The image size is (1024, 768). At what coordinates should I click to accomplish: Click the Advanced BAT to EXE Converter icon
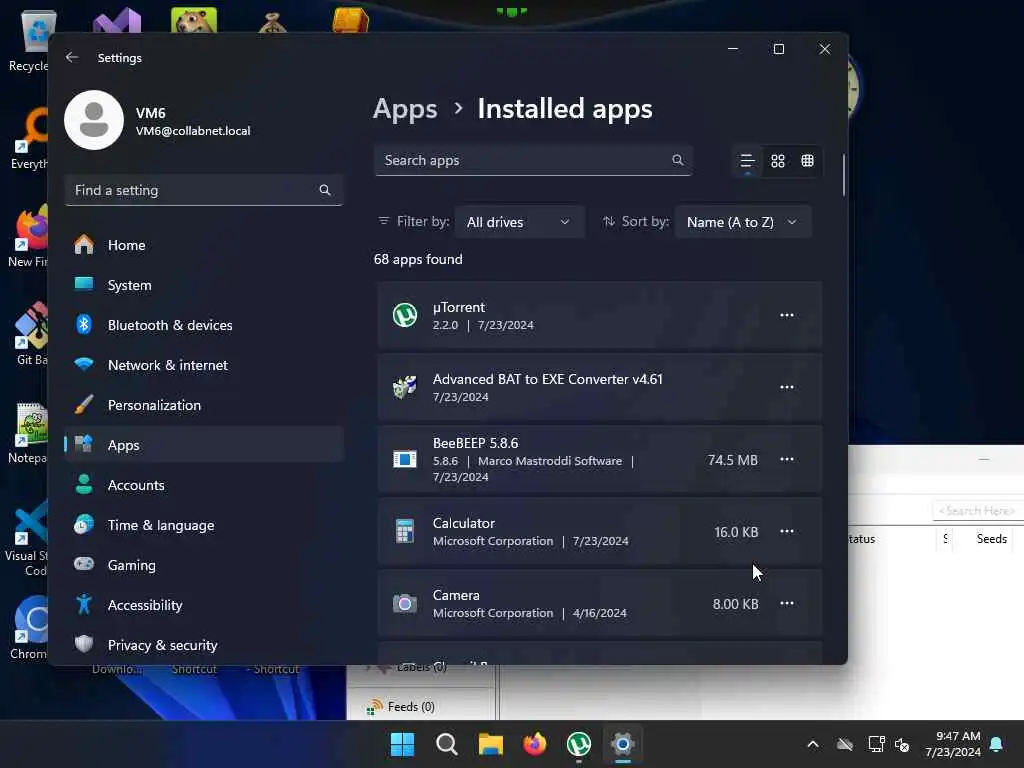tap(405, 387)
